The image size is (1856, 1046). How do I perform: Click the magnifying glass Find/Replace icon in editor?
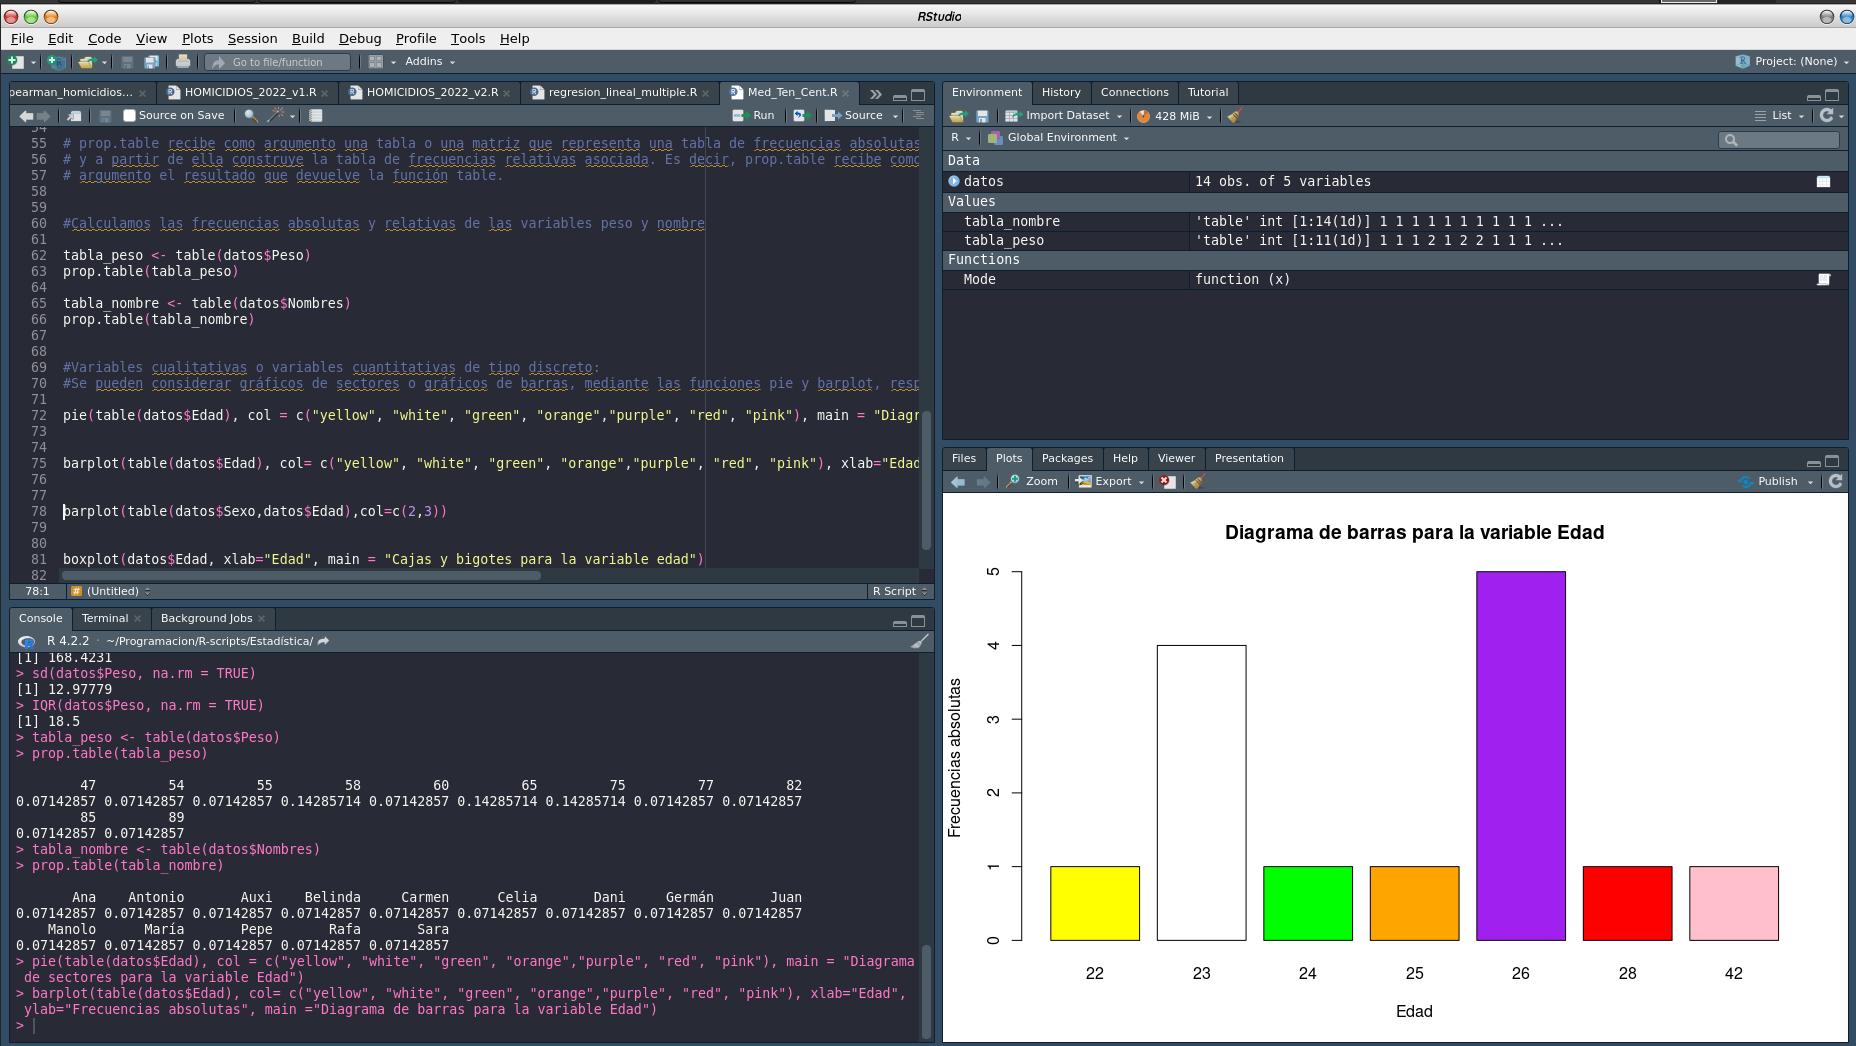point(249,116)
